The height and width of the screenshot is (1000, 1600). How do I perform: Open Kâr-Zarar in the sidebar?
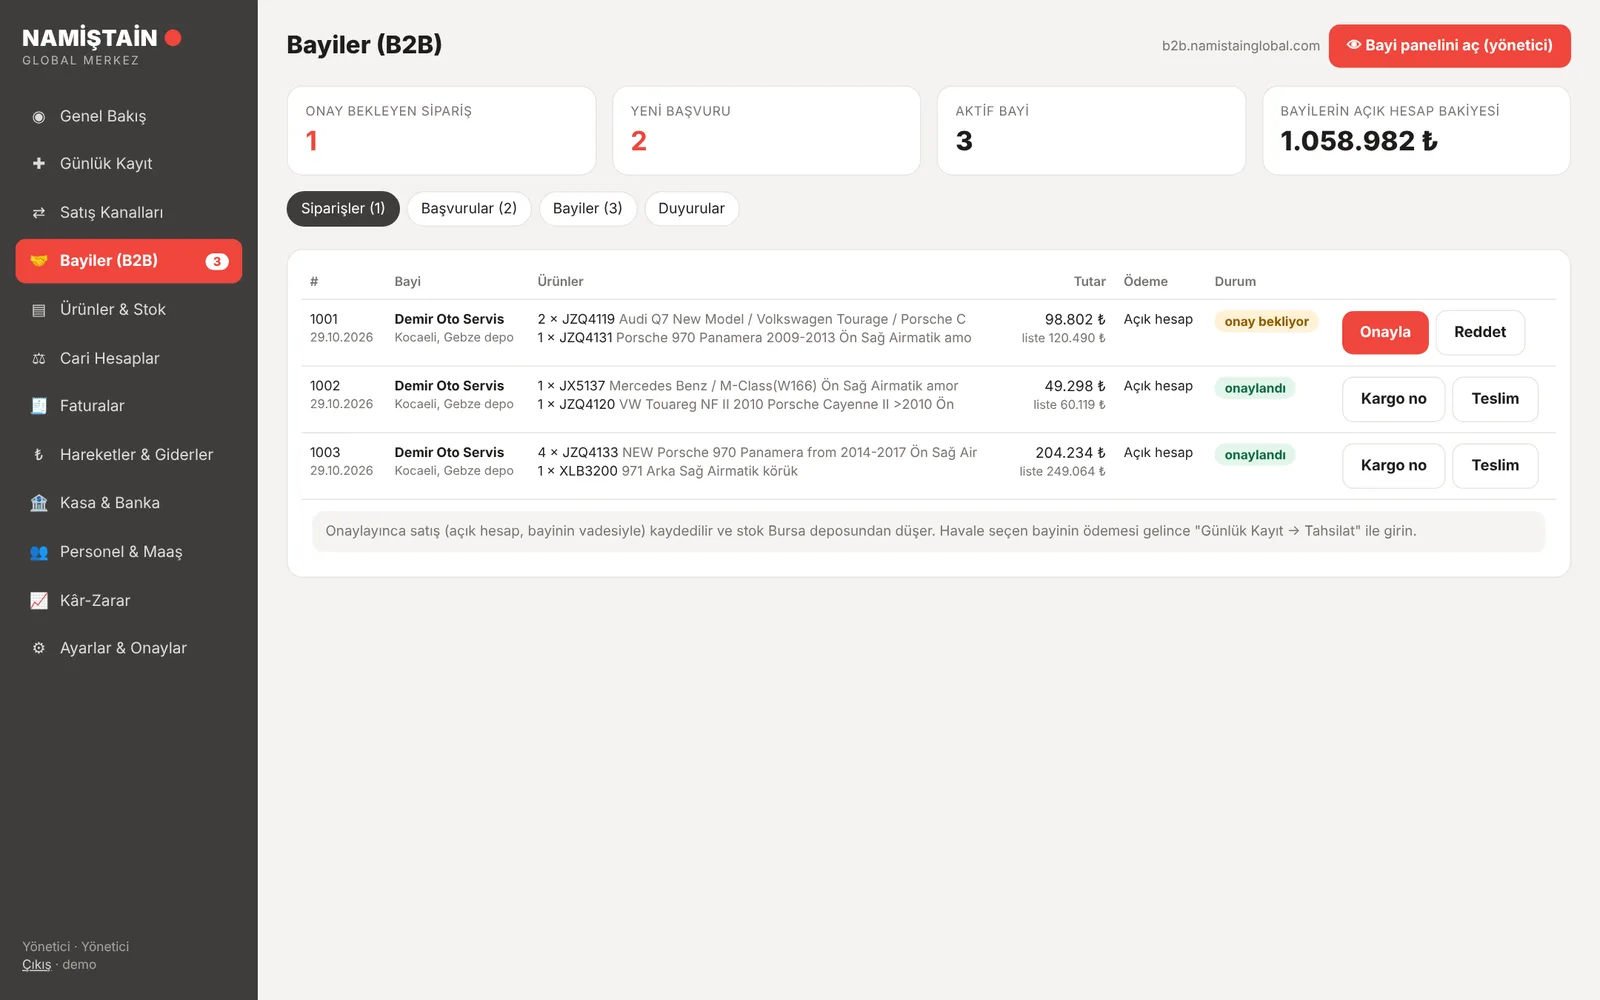129,601
